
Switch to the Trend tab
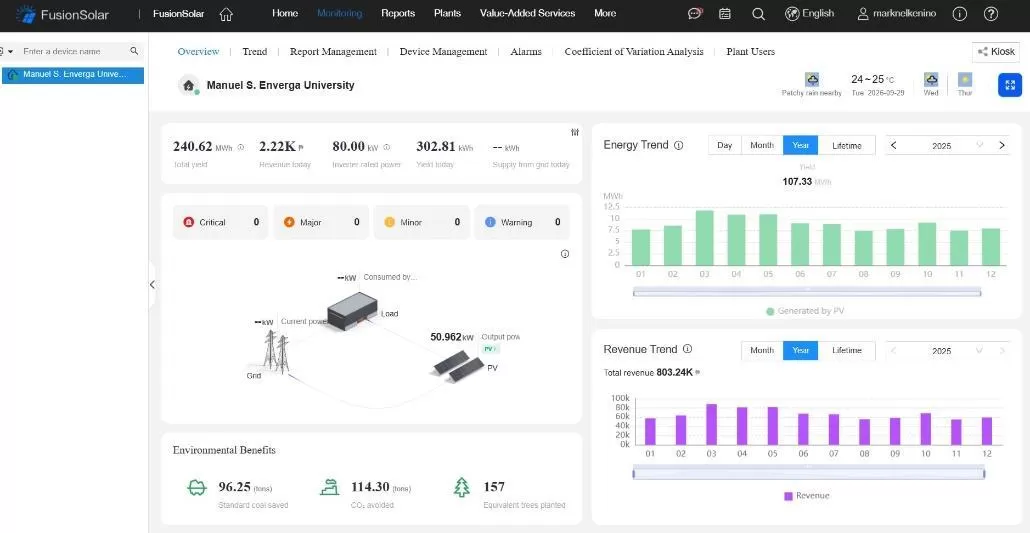tap(255, 51)
